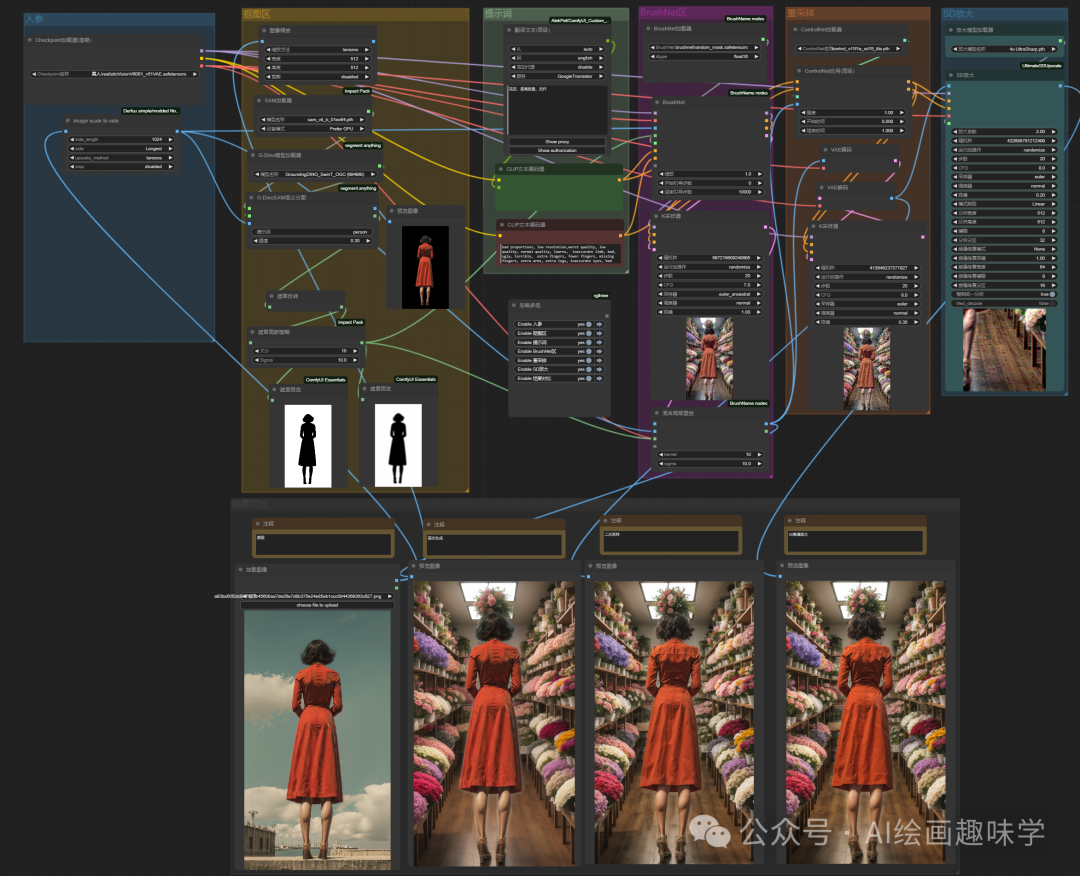Click the SD放大 node zoomed preview image
The height and width of the screenshot is (876, 1080).
[1004, 350]
